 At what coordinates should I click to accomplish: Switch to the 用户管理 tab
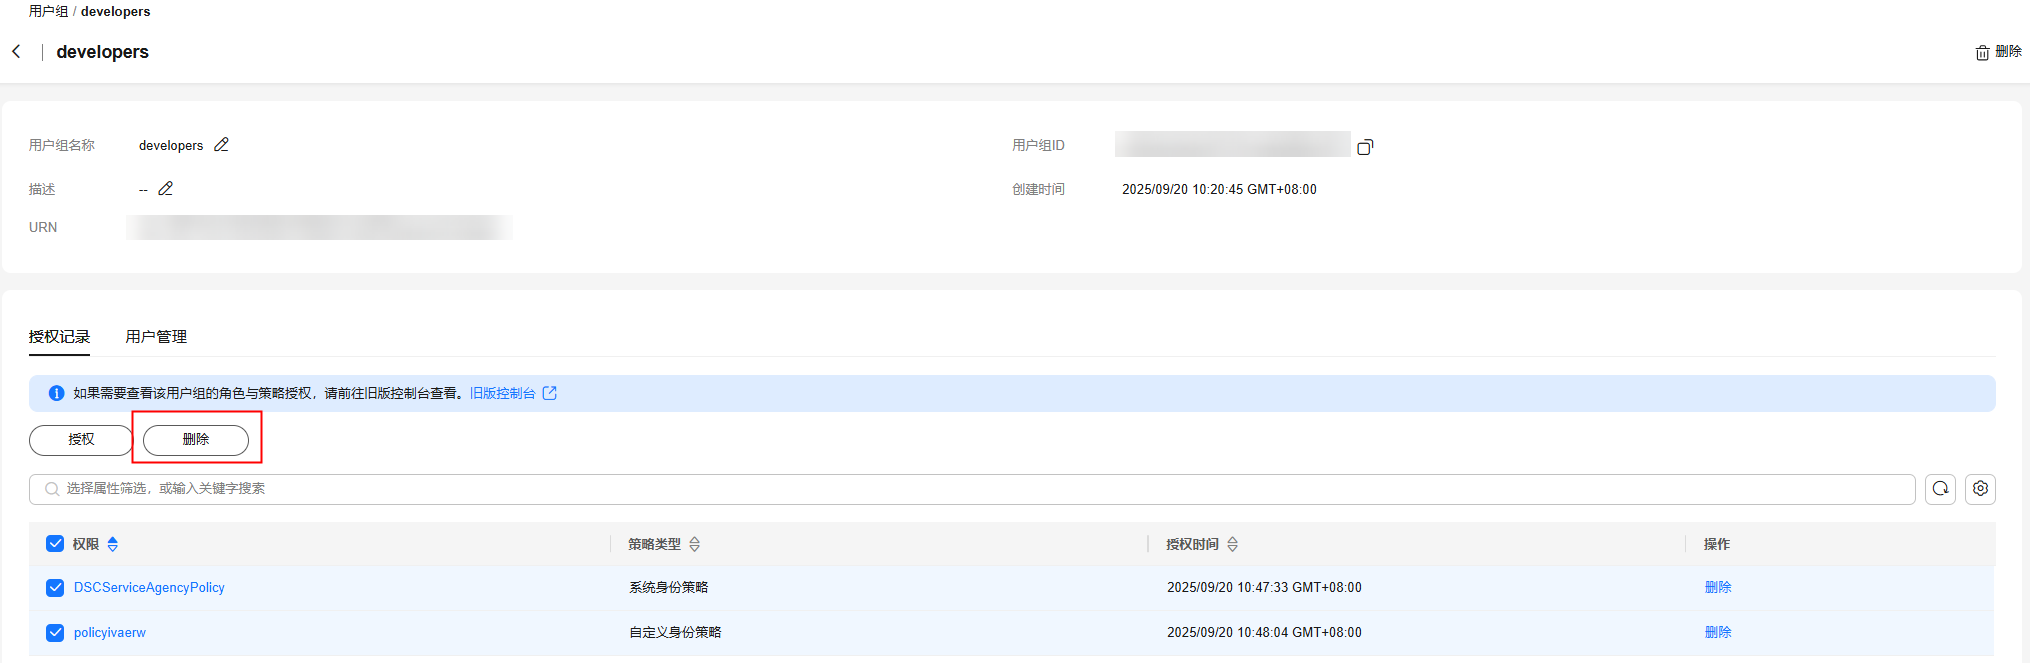point(156,337)
